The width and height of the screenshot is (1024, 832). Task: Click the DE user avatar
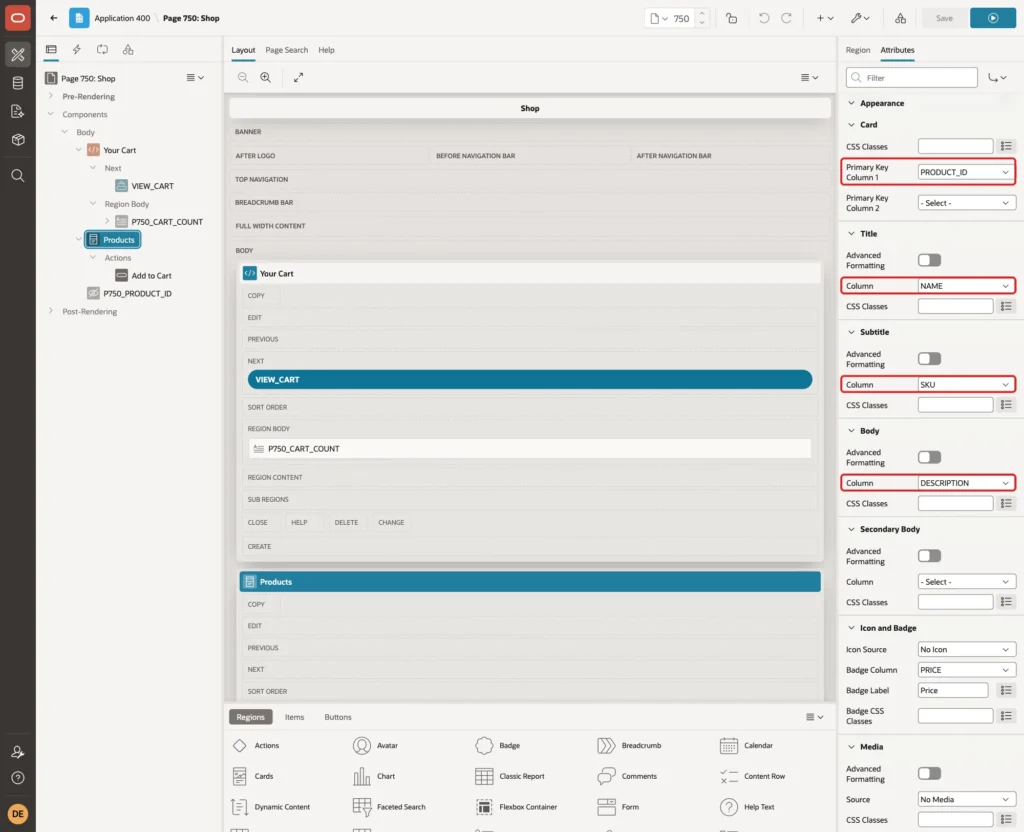point(18,814)
